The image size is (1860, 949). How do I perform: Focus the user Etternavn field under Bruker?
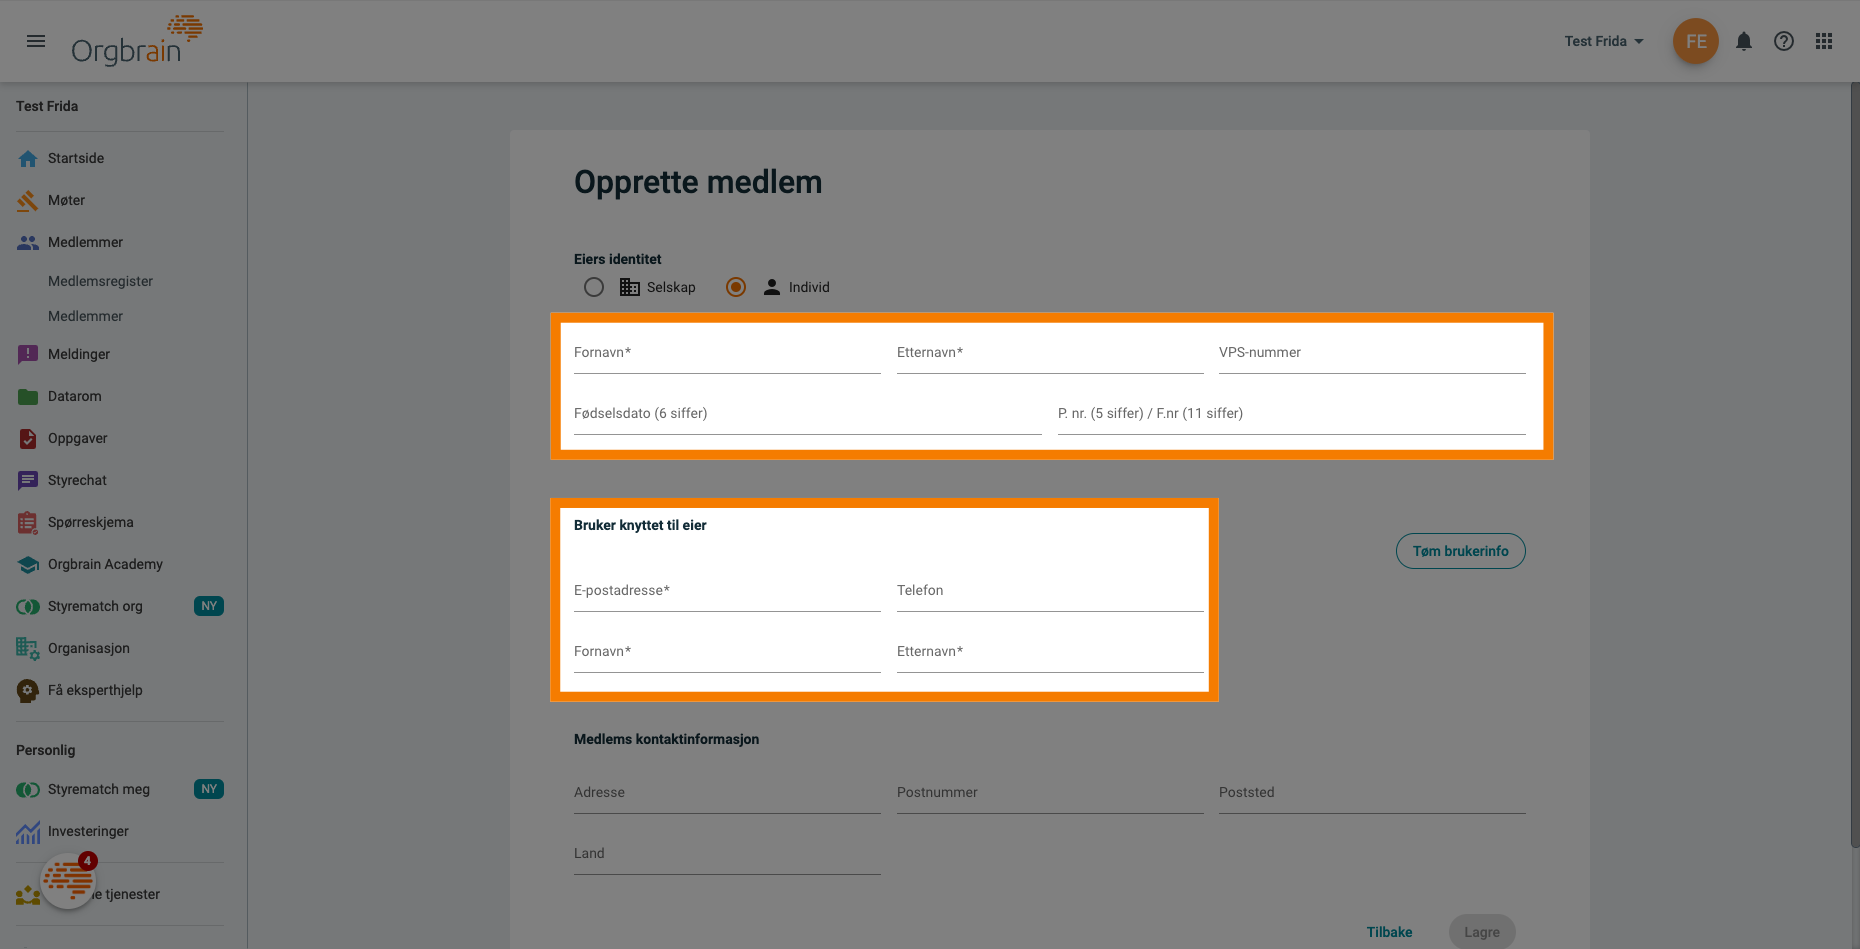click(1050, 652)
